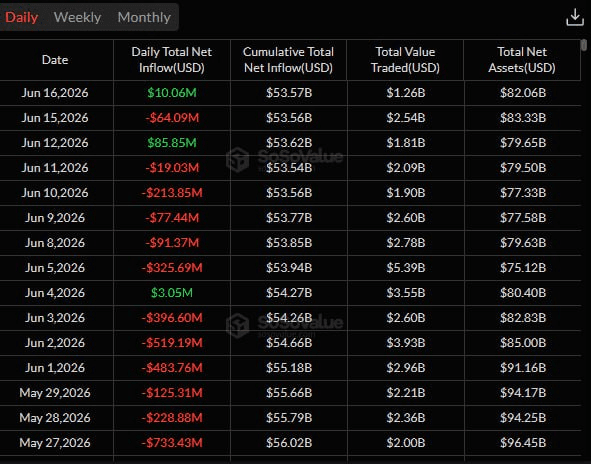Select the $56.02B cumulative inflow value
Screen dimensions: 591x464
click(x=289, y=443)
